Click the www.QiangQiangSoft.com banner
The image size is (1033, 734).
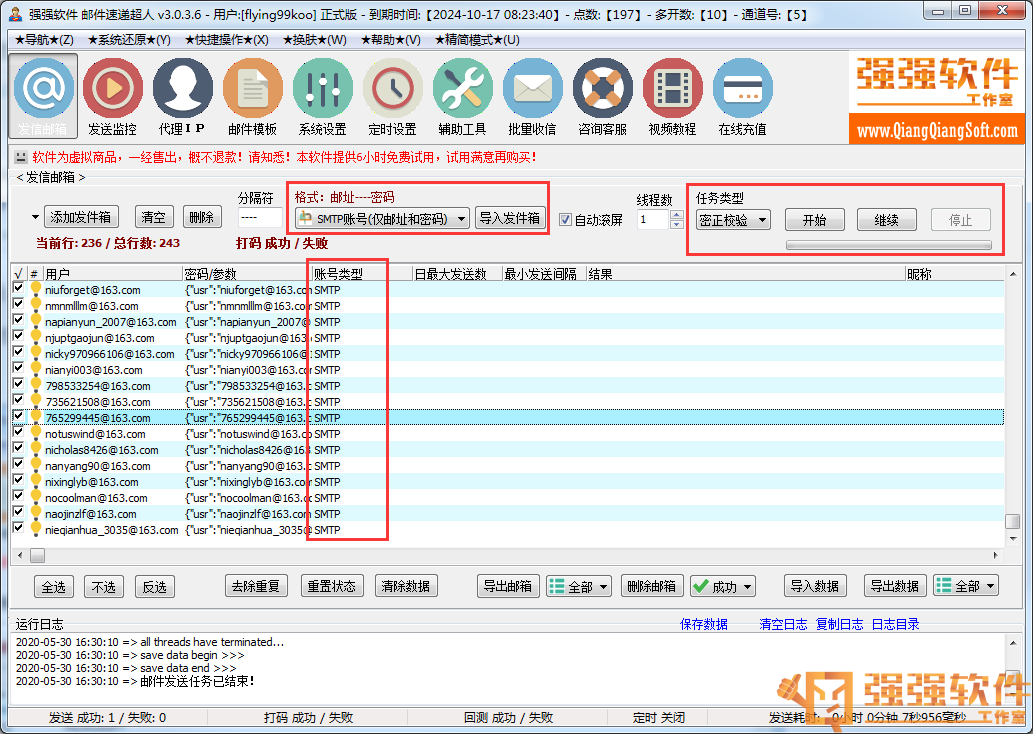(937, 130)
